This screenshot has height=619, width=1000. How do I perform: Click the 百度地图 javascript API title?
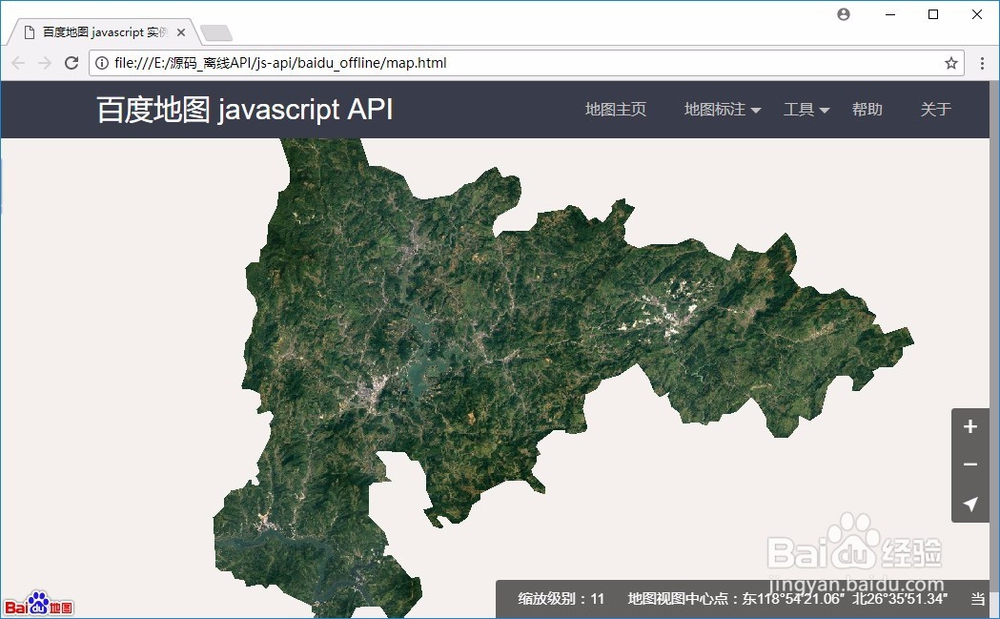pos(245,109)
